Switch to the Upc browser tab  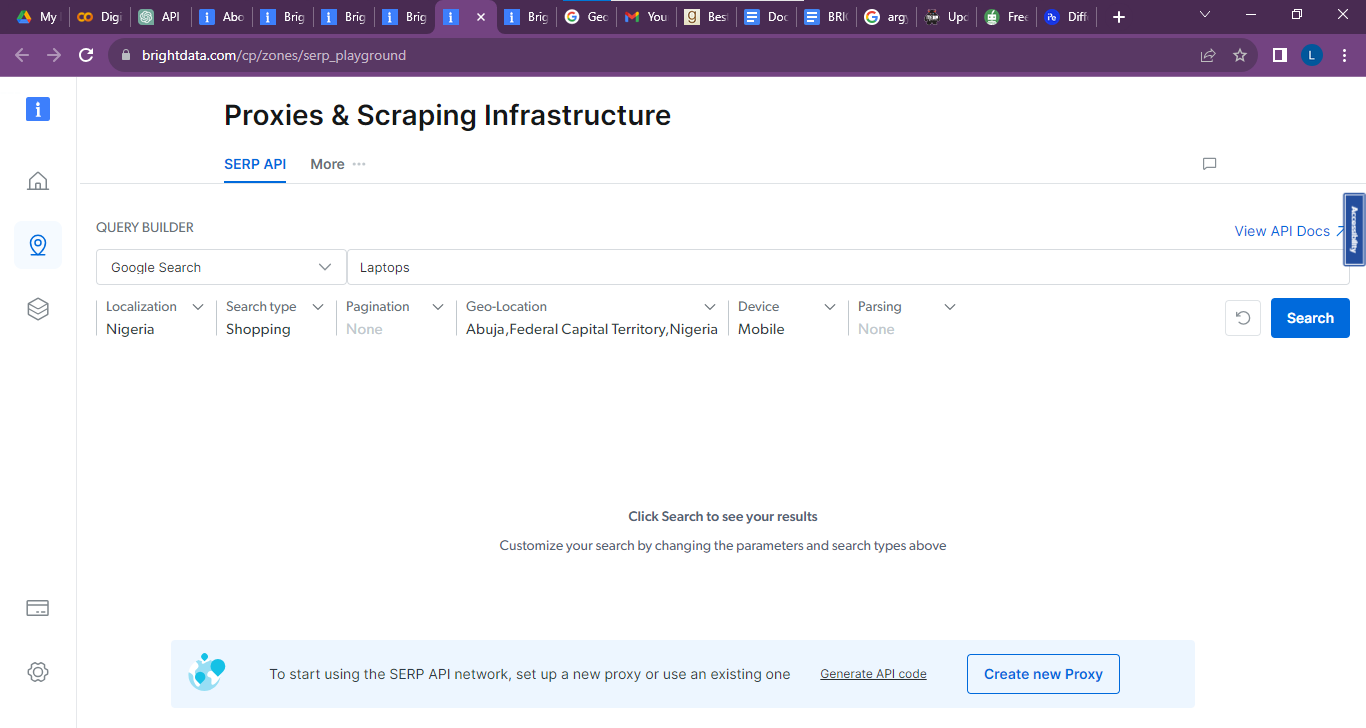click(x=946, y=17)
